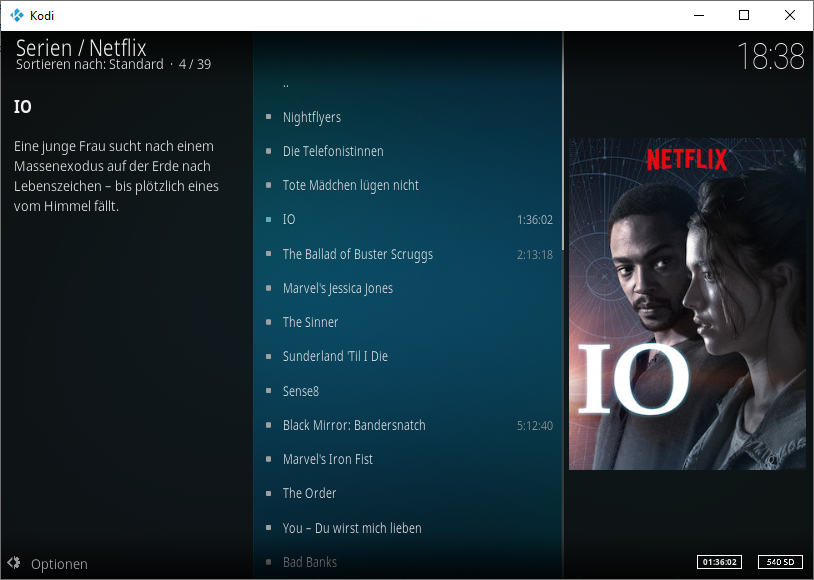This screenshot has height=580, width=814.
Task: Click the 18:38 clock display
Action: click(771, 56)
